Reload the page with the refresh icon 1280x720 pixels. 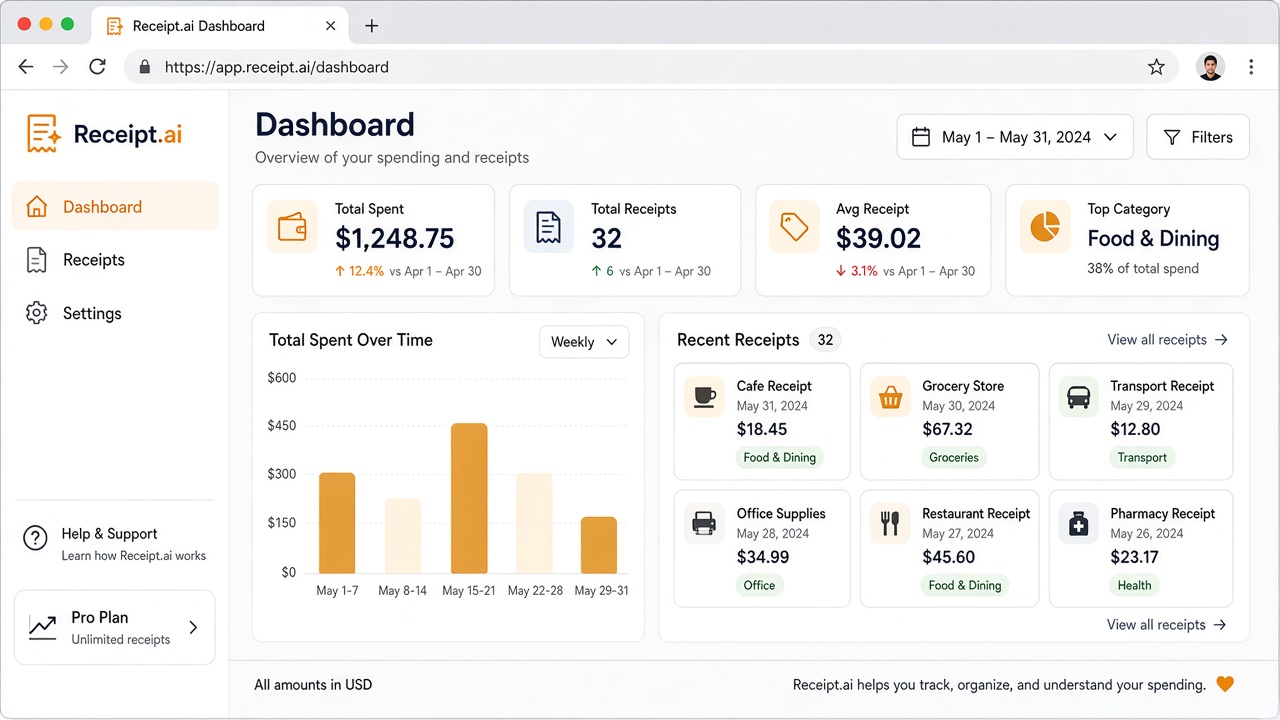[x=97, y=67]
